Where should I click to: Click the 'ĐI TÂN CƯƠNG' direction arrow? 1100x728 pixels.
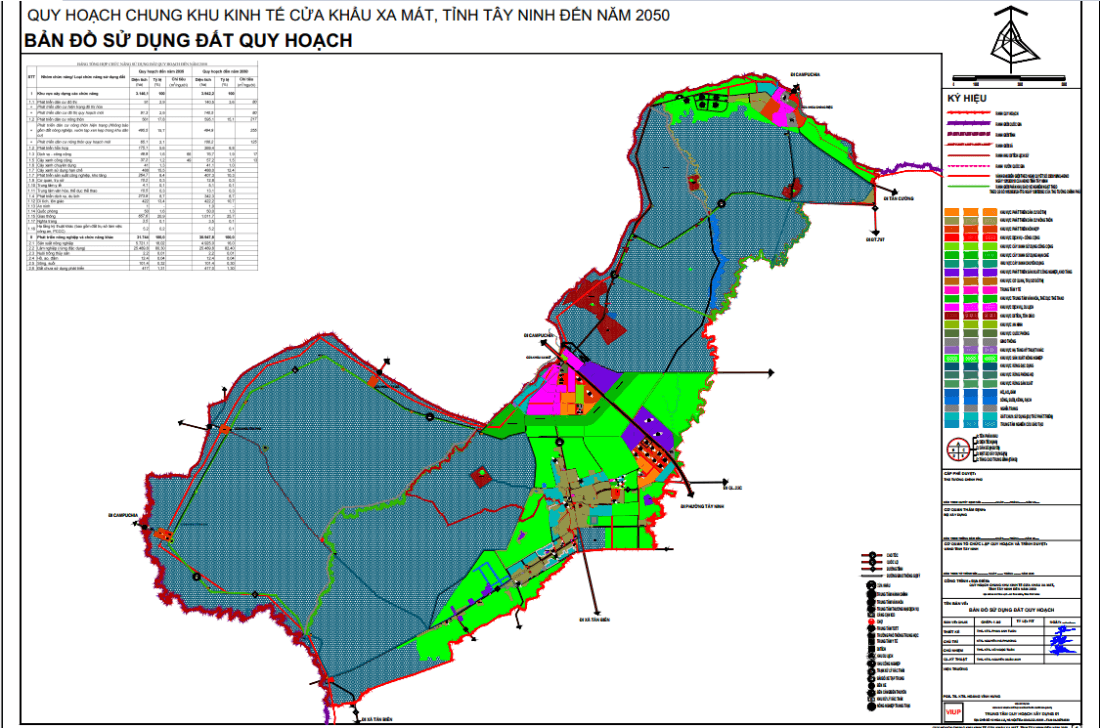pyautogui.click(x=887, y=189)
